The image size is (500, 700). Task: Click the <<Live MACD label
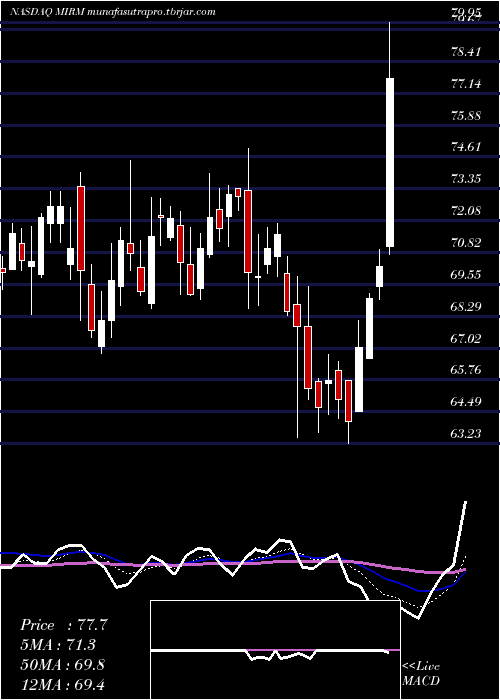(421, 674)
